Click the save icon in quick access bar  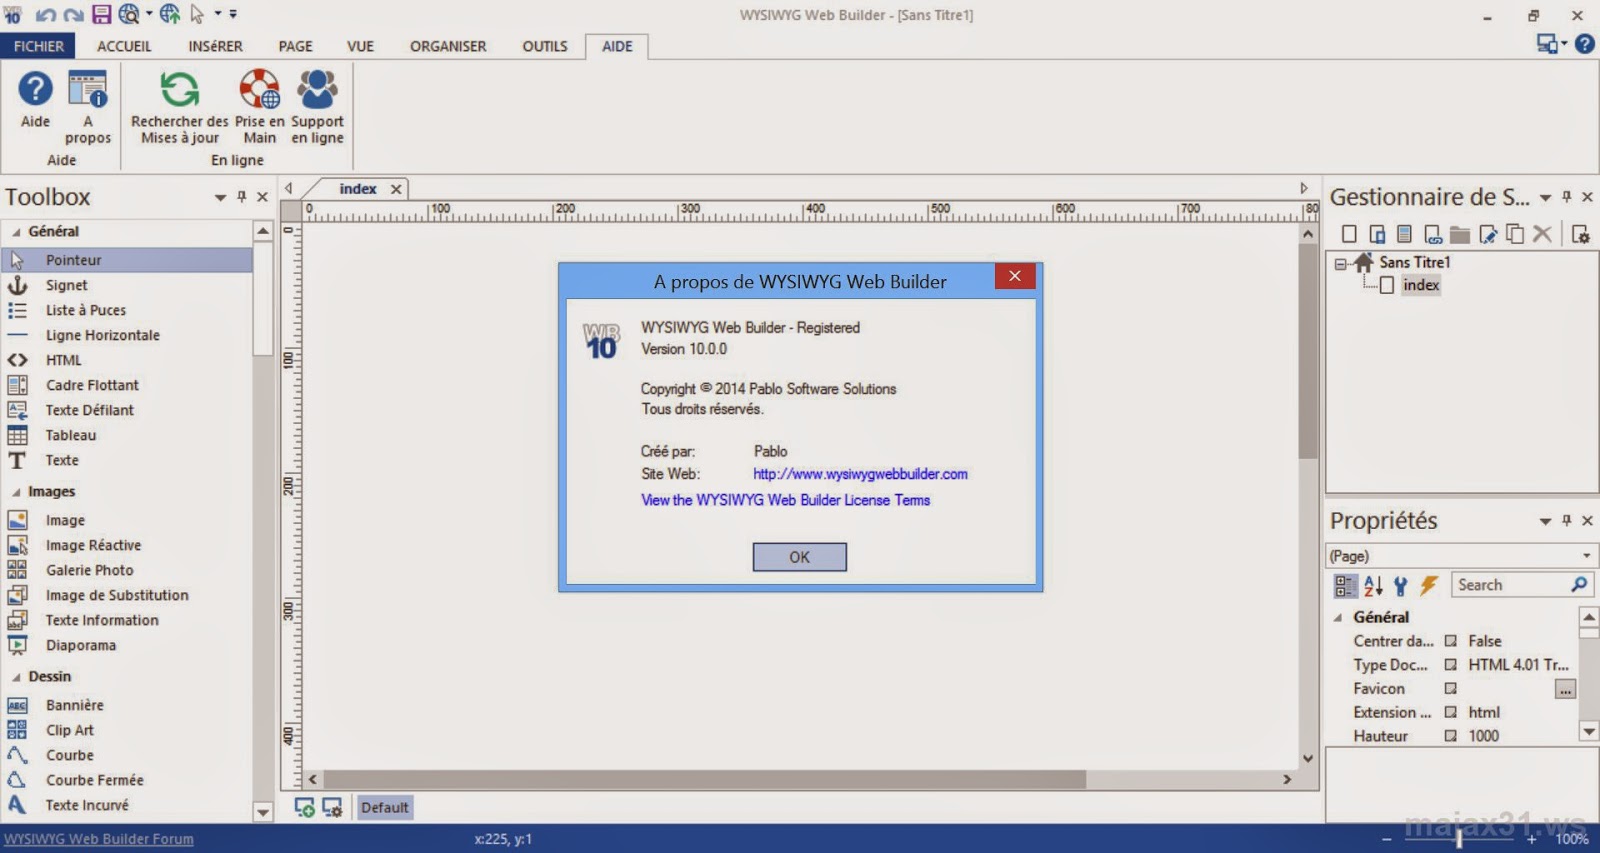tap(101, 14)
